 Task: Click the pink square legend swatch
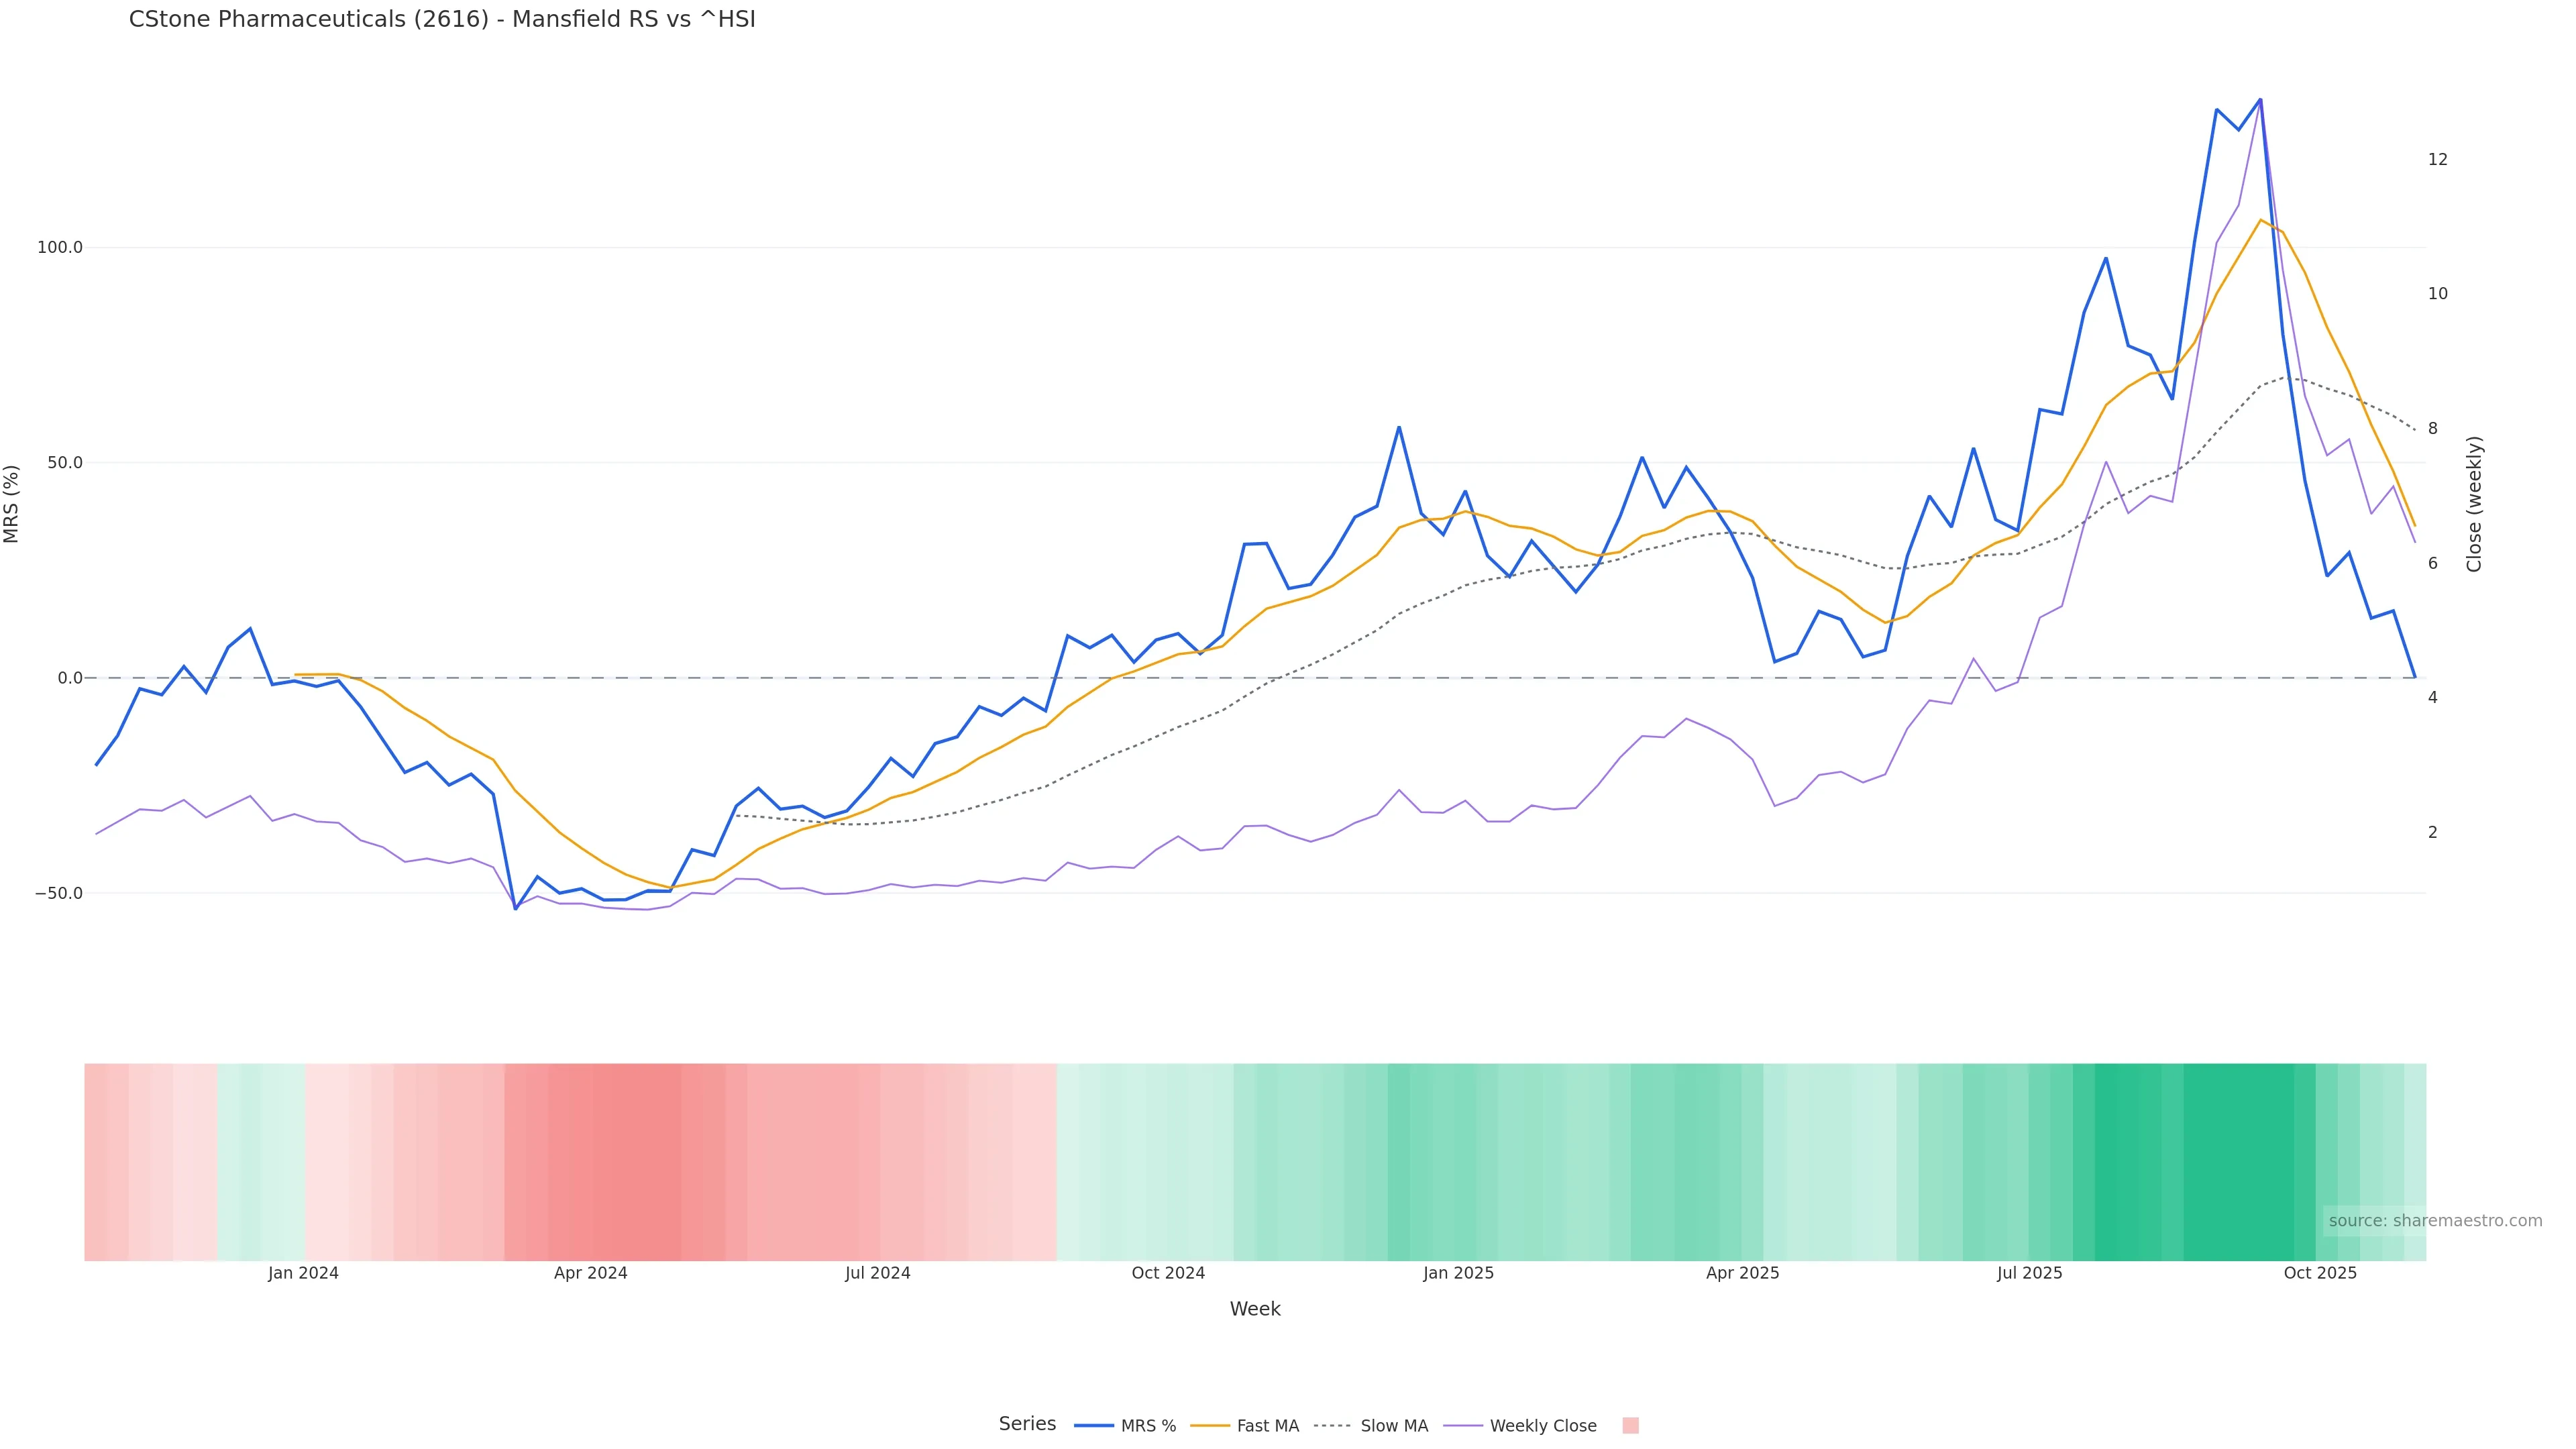coord(1630,1426)
